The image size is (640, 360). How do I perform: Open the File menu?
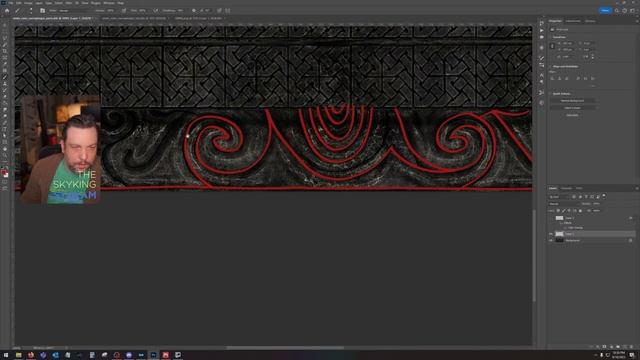coord(11,3)
